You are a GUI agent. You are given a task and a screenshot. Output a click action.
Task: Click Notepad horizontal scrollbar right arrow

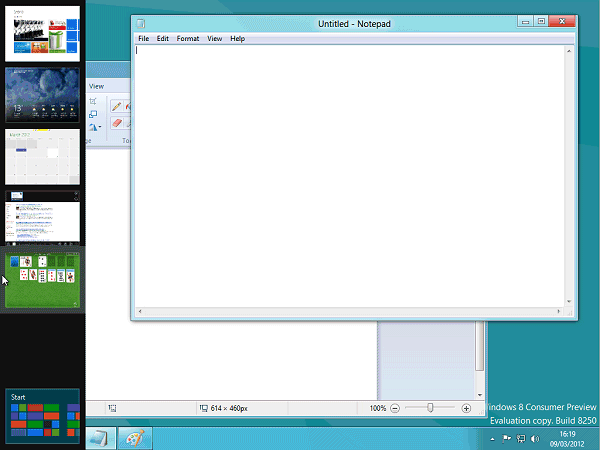pyautogui.click(x=559, y=311)
